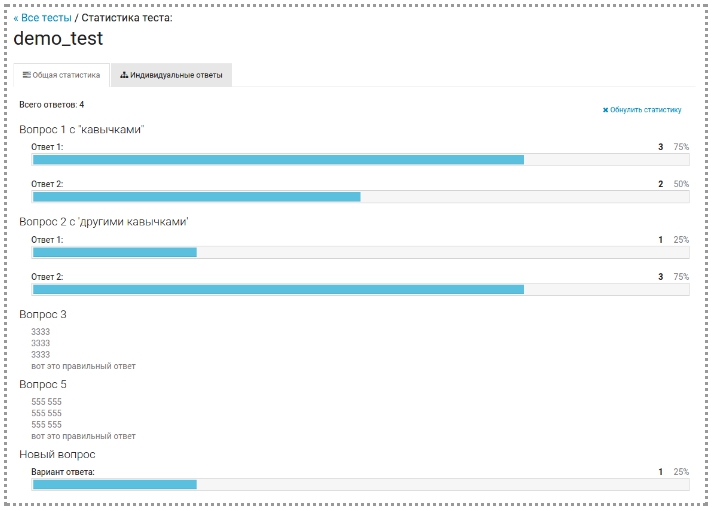Click the list icon on Общая статистика tab
712x511 pixels.
click(x=27, y=75)
